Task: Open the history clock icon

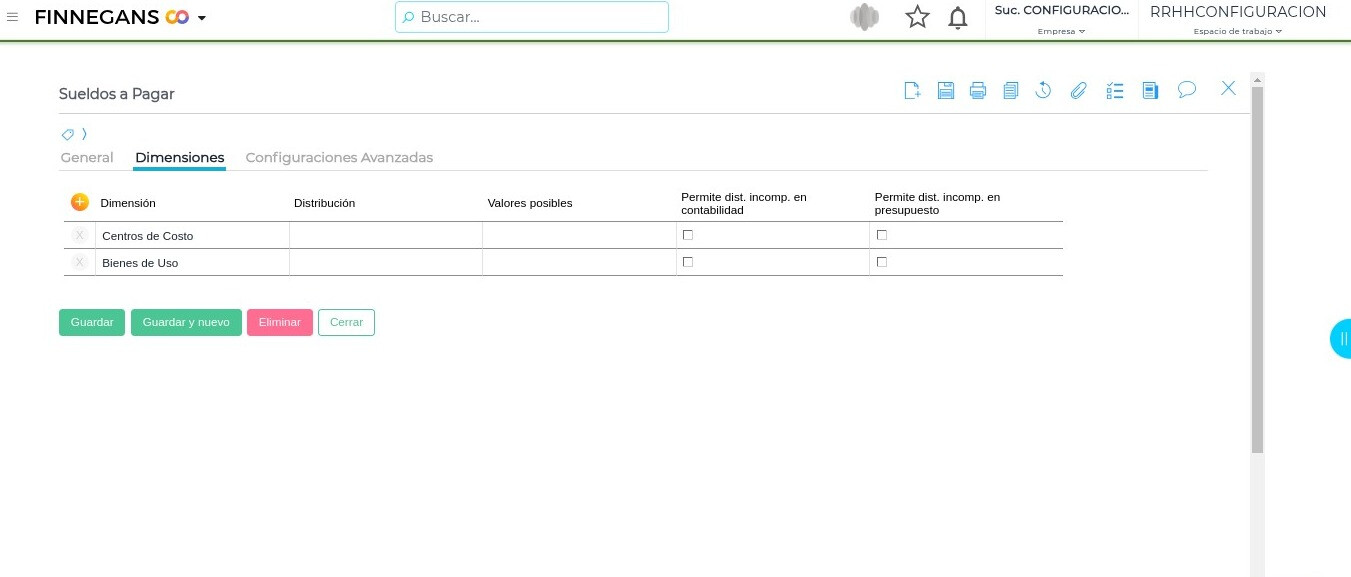Action: point(1043,90)
